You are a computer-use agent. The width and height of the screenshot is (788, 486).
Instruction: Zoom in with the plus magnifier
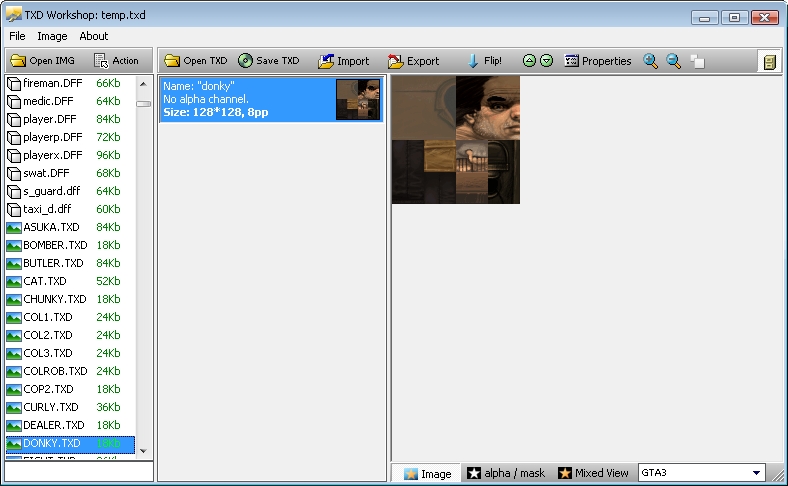point(650,61)
